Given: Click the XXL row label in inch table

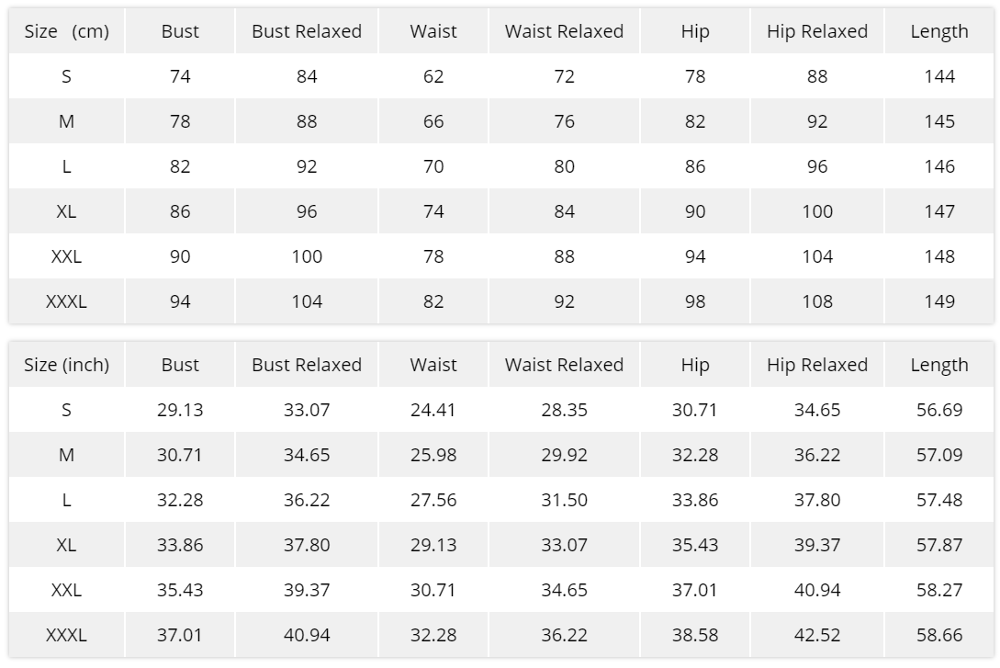Looking at the screenshot, I should coord(66,590).
